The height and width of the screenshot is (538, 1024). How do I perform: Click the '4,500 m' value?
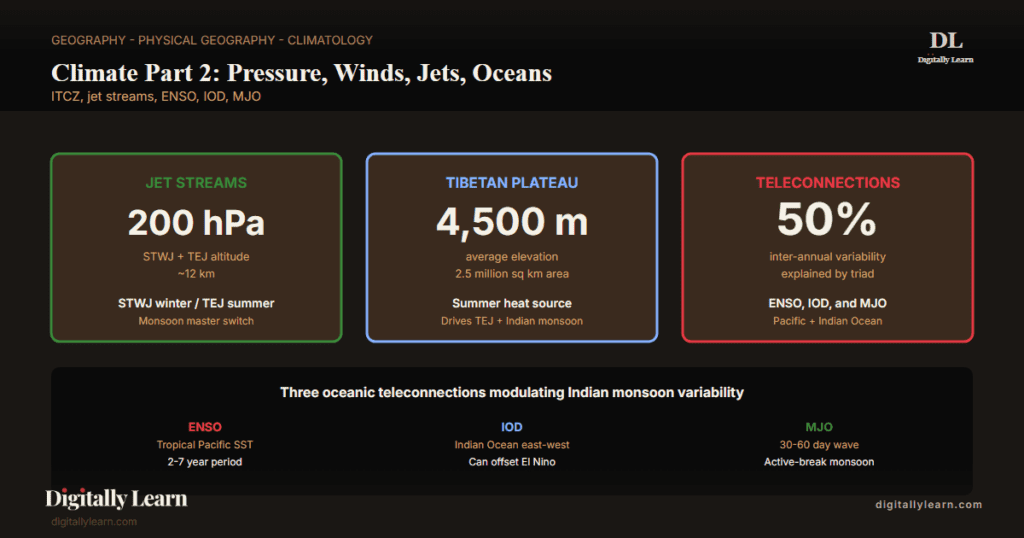pos(512,222)
